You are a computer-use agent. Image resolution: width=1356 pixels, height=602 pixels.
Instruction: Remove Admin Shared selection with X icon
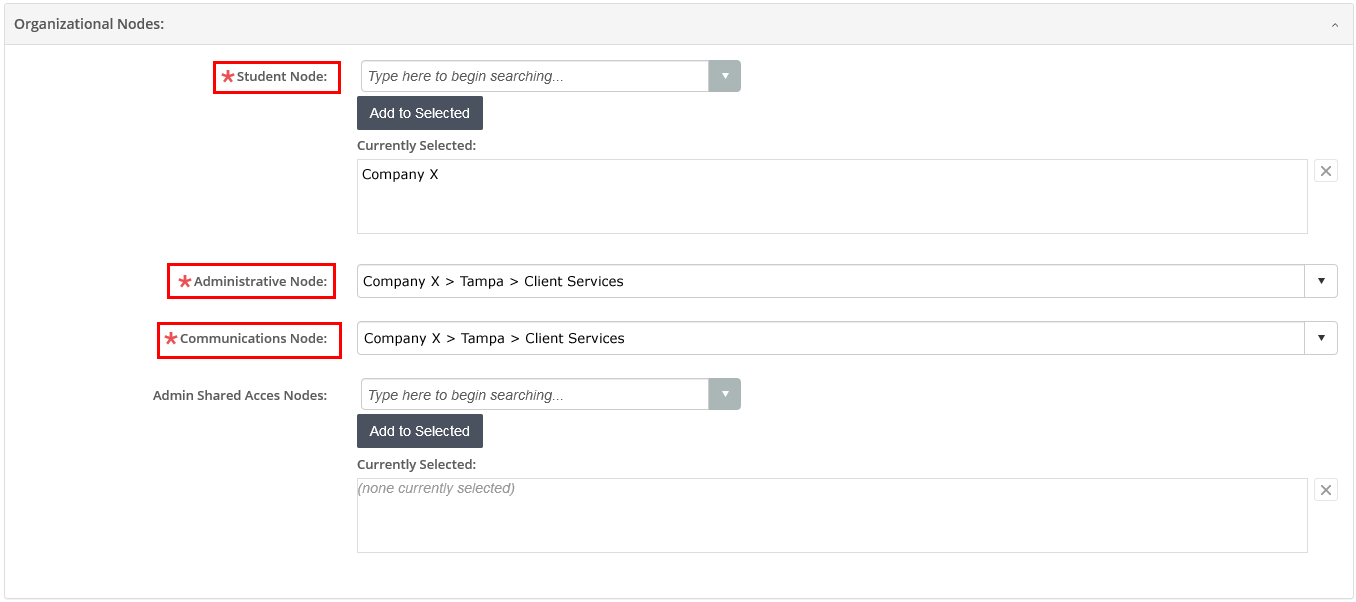[1325, 490]
